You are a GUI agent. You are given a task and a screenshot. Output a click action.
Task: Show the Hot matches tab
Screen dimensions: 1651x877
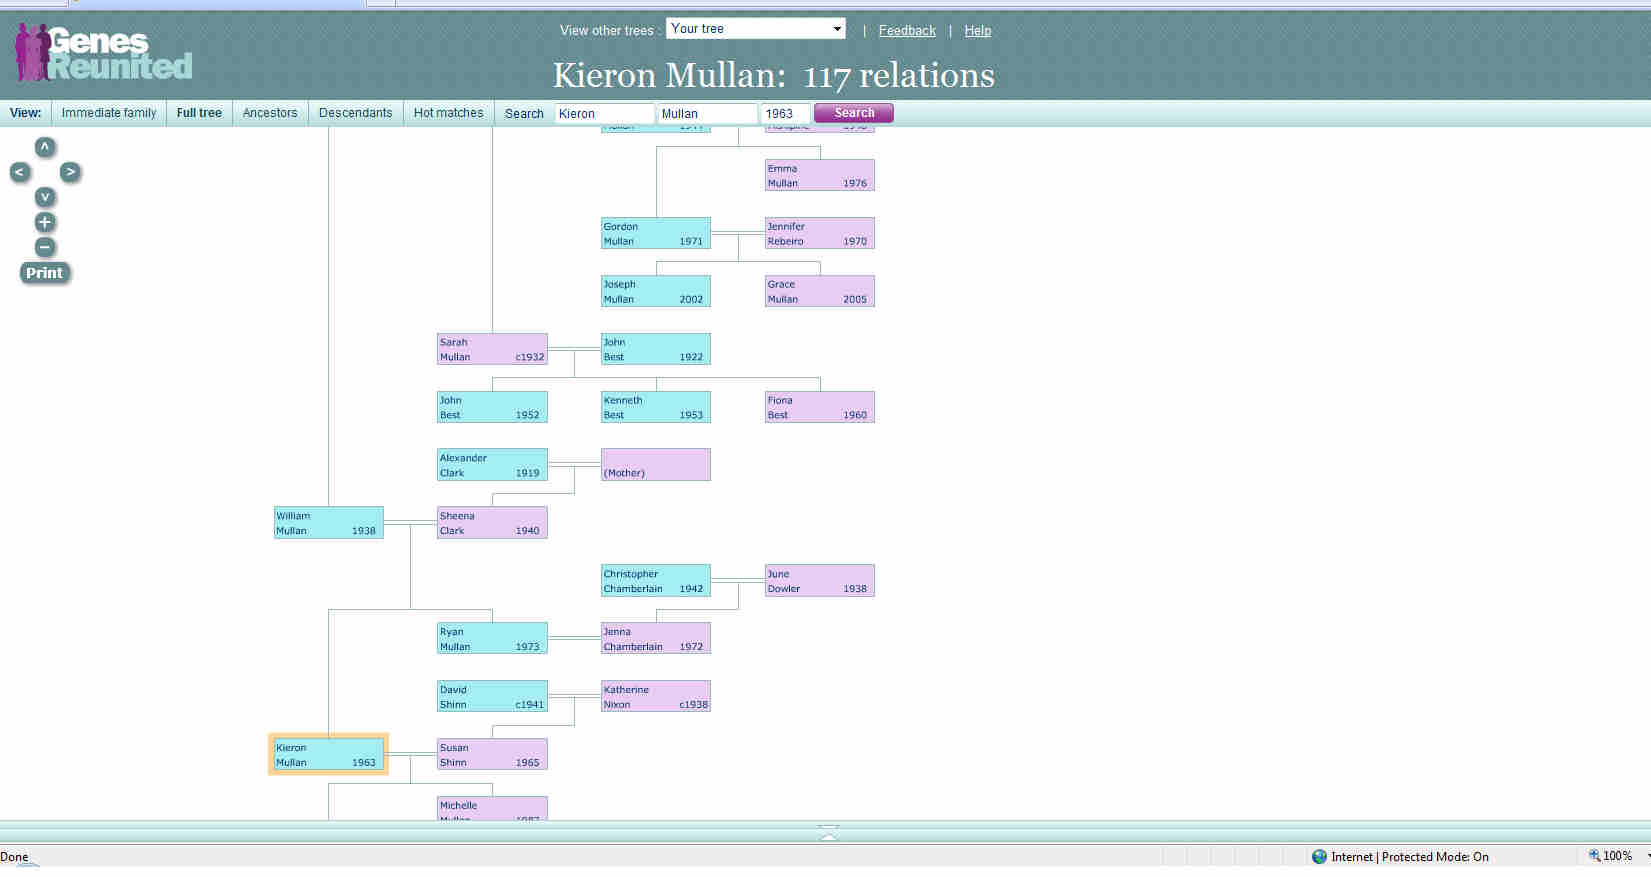448,113
